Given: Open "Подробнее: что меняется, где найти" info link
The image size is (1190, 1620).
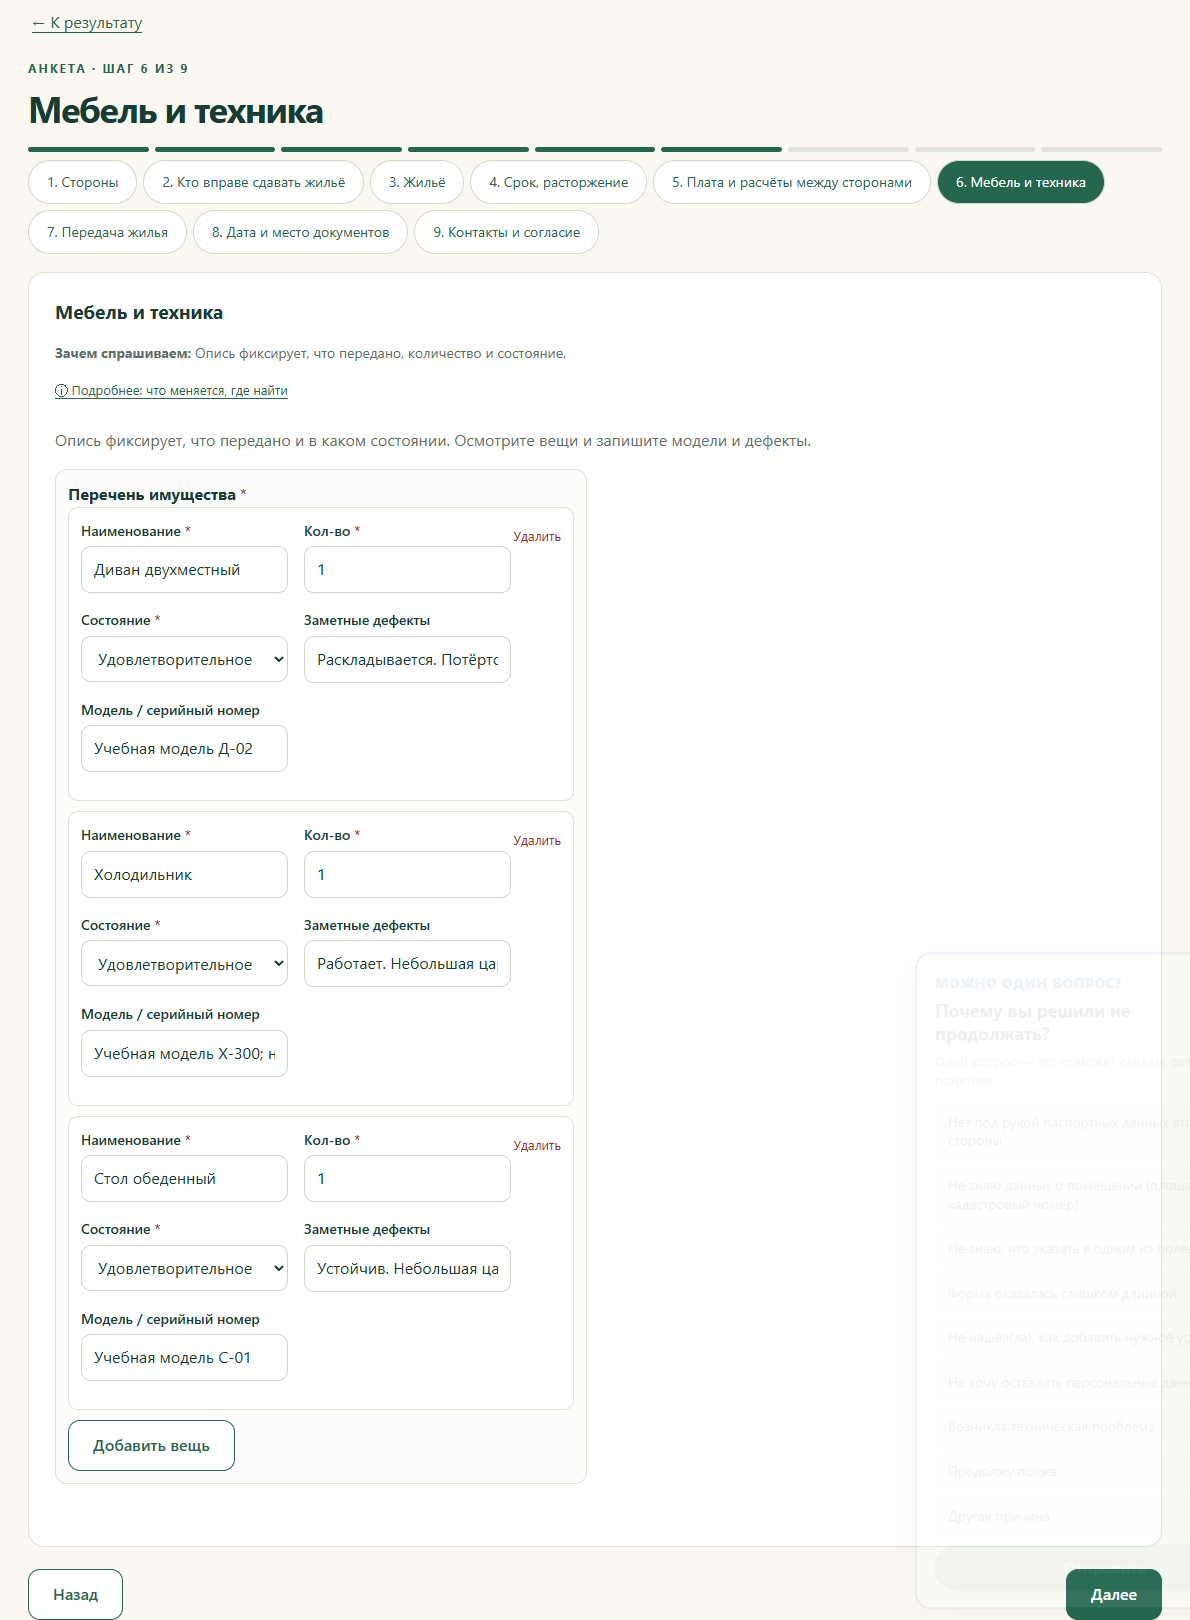Looking at the screenshot, I should coord(171,391).
